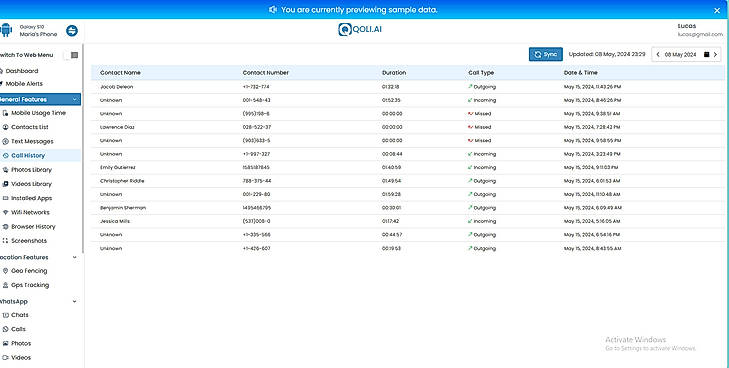Click the WhatsApp Chats icon

6,315
